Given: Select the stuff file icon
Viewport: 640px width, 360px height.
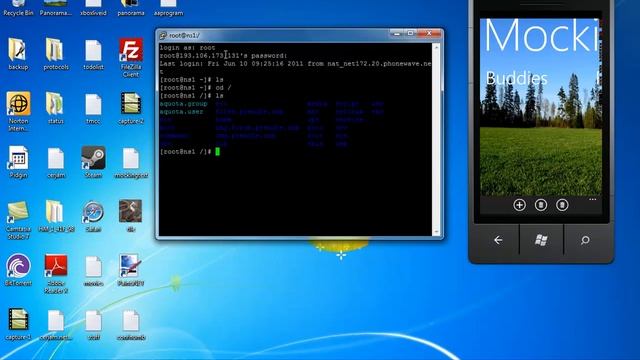Looking at the screenshot, I should point(93,324).
